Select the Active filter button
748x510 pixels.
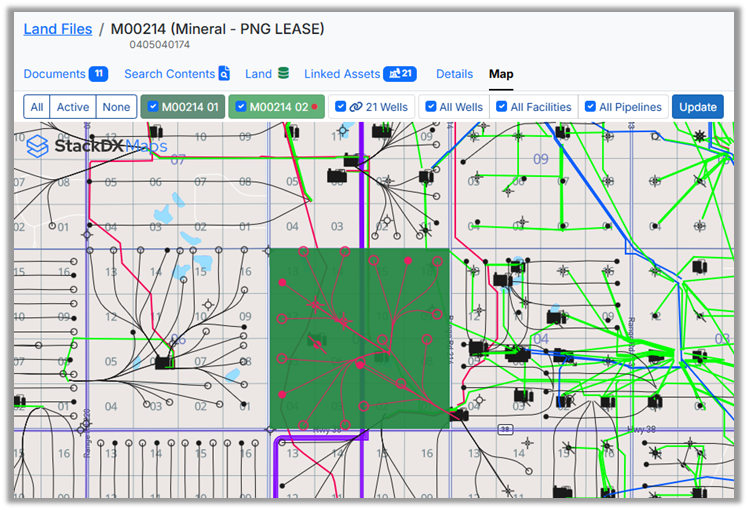(x=73, y=107)
